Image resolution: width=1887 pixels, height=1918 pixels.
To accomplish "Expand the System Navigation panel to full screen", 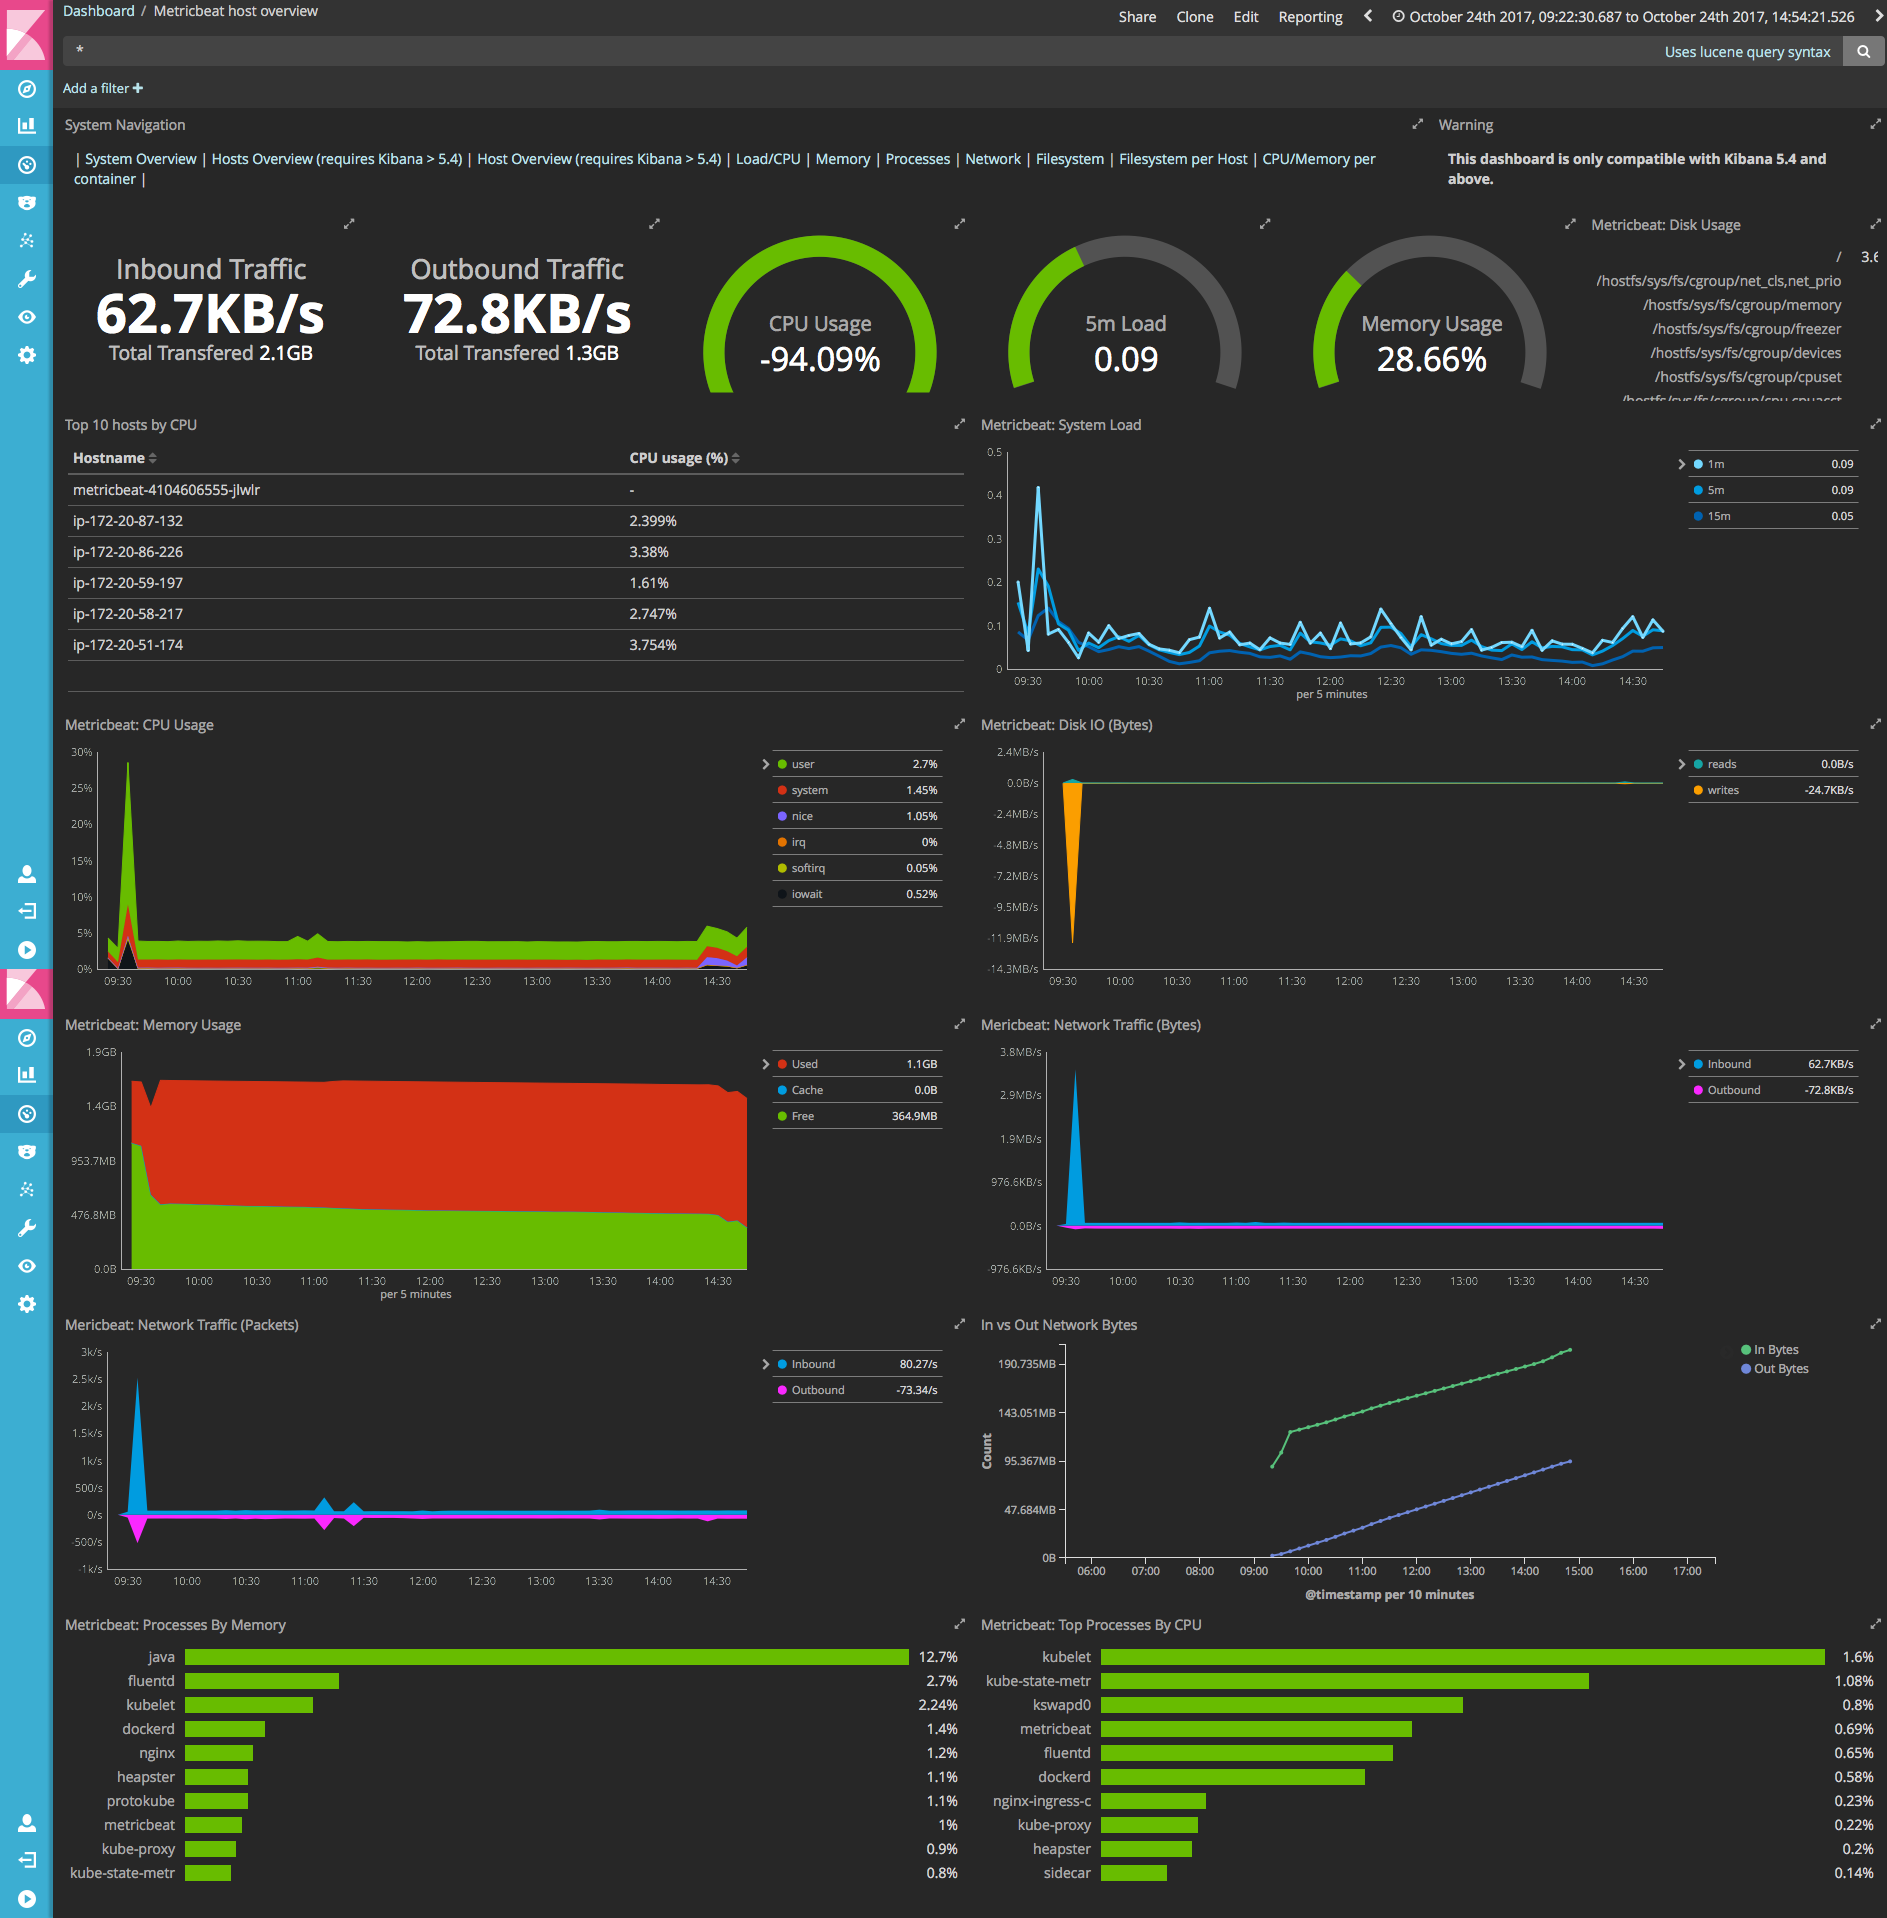I will [x=1417, y=124].
